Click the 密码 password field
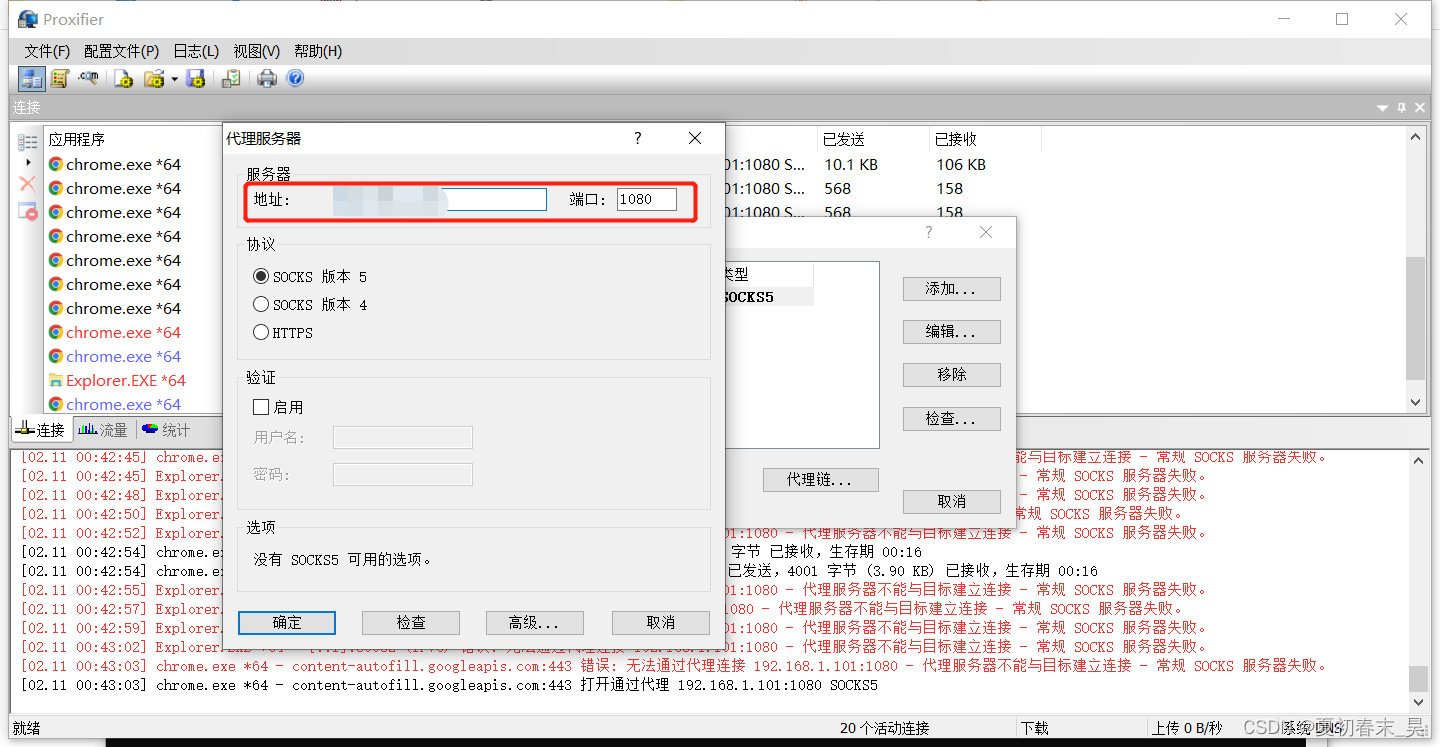This screenshot has height=747, width=1440. coord(402,474)
